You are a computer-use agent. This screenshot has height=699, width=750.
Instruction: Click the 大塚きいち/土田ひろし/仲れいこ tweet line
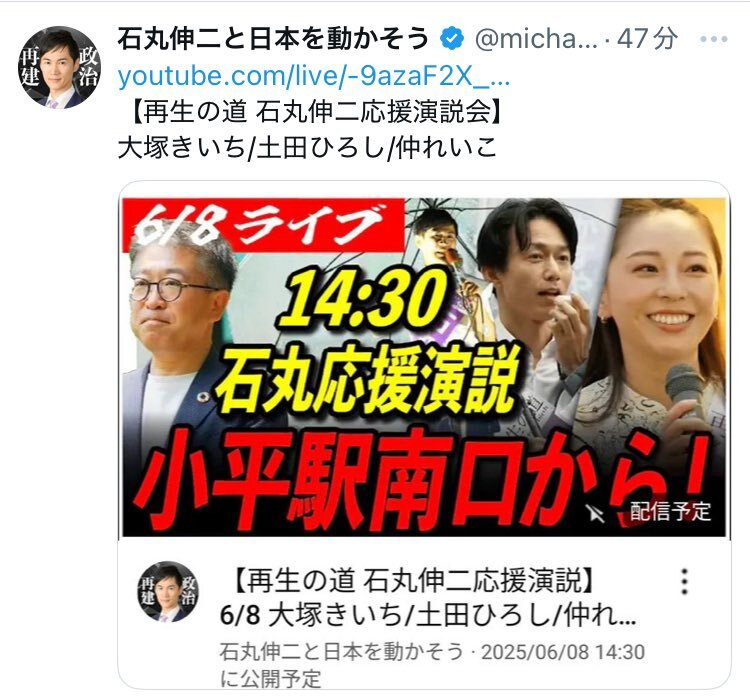coord(307,147)
